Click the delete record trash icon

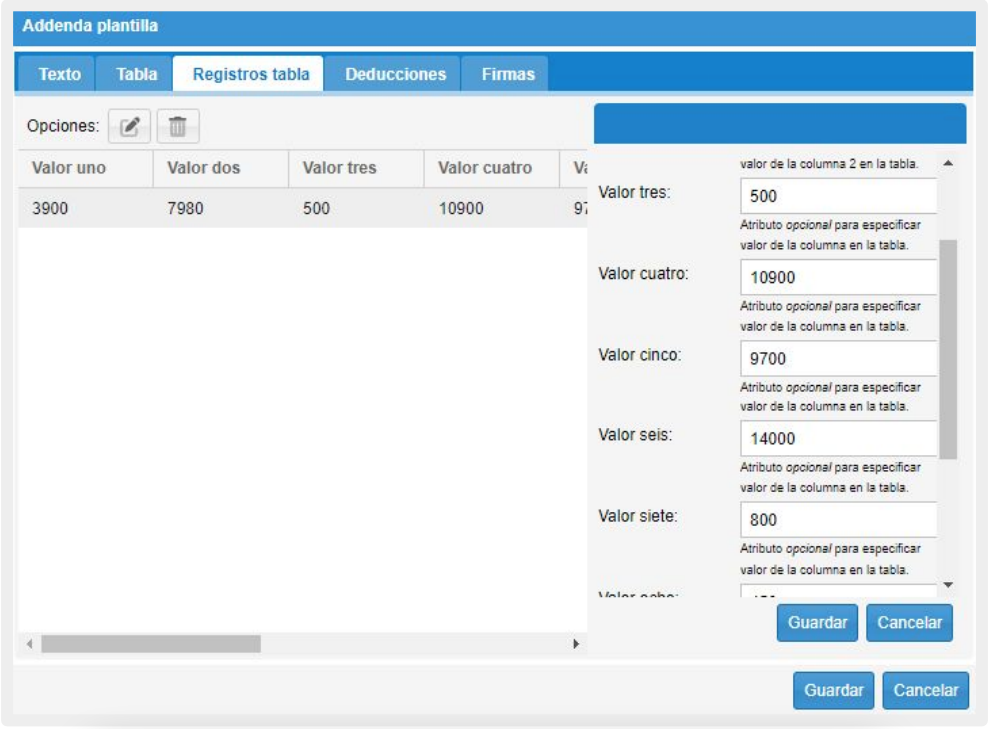pos(177,127)
